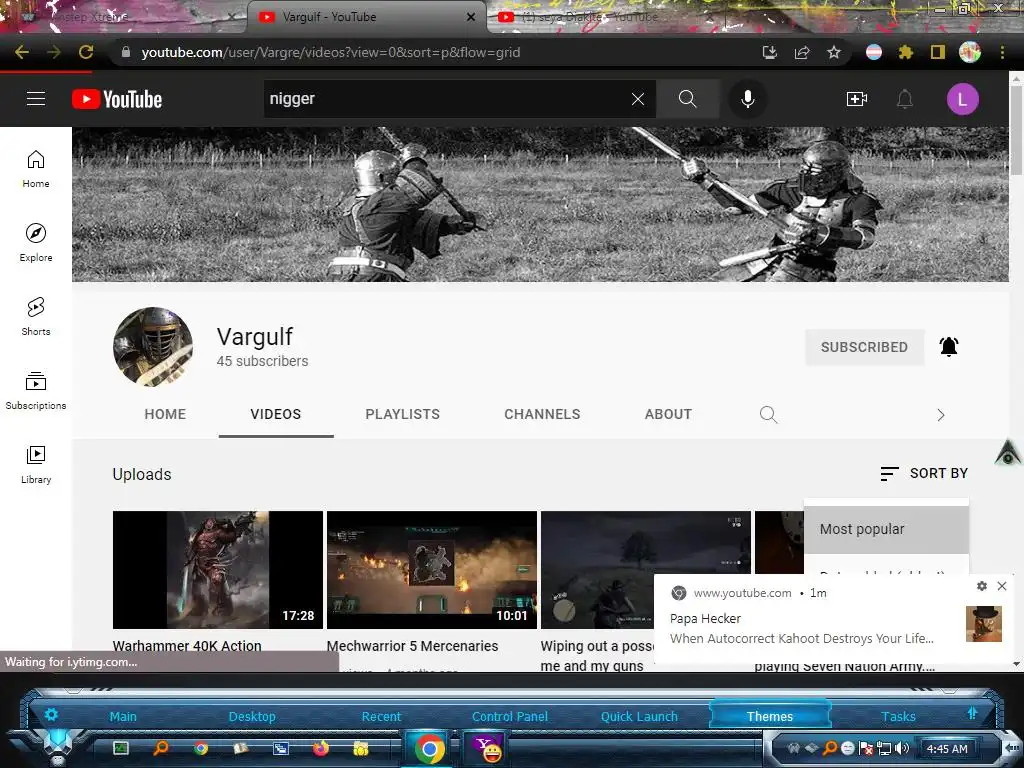Click the 45 subscribers count

(263, 361)
